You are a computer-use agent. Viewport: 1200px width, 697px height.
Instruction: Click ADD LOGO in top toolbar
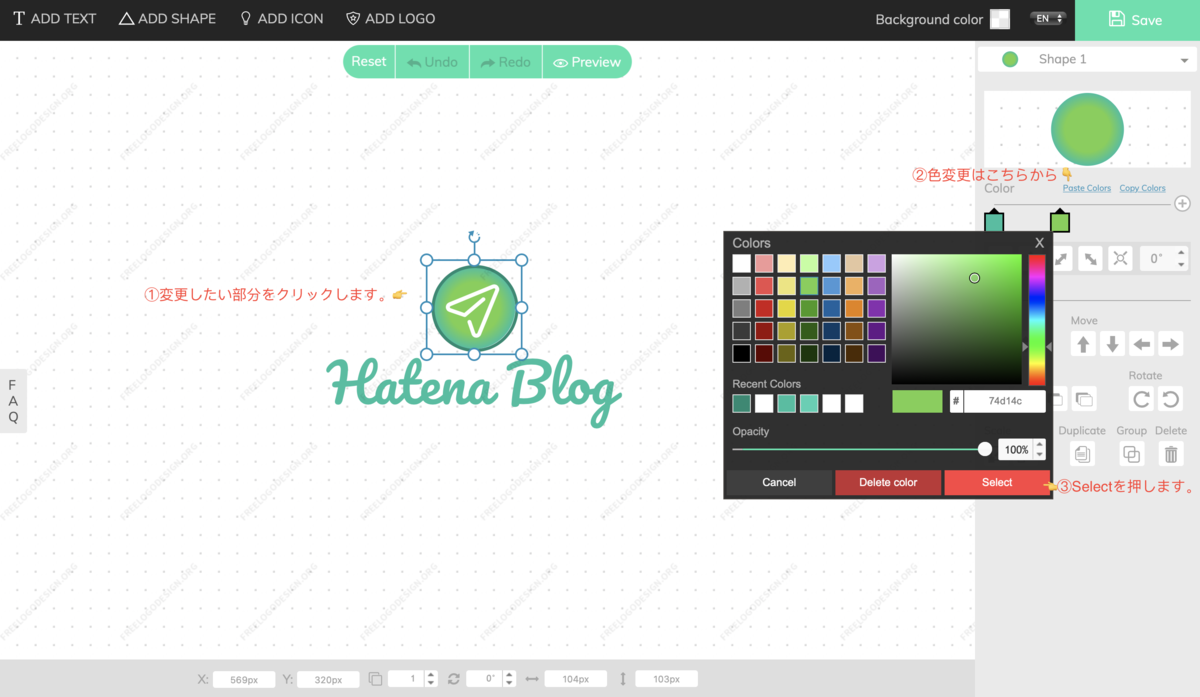click(390, 19)
